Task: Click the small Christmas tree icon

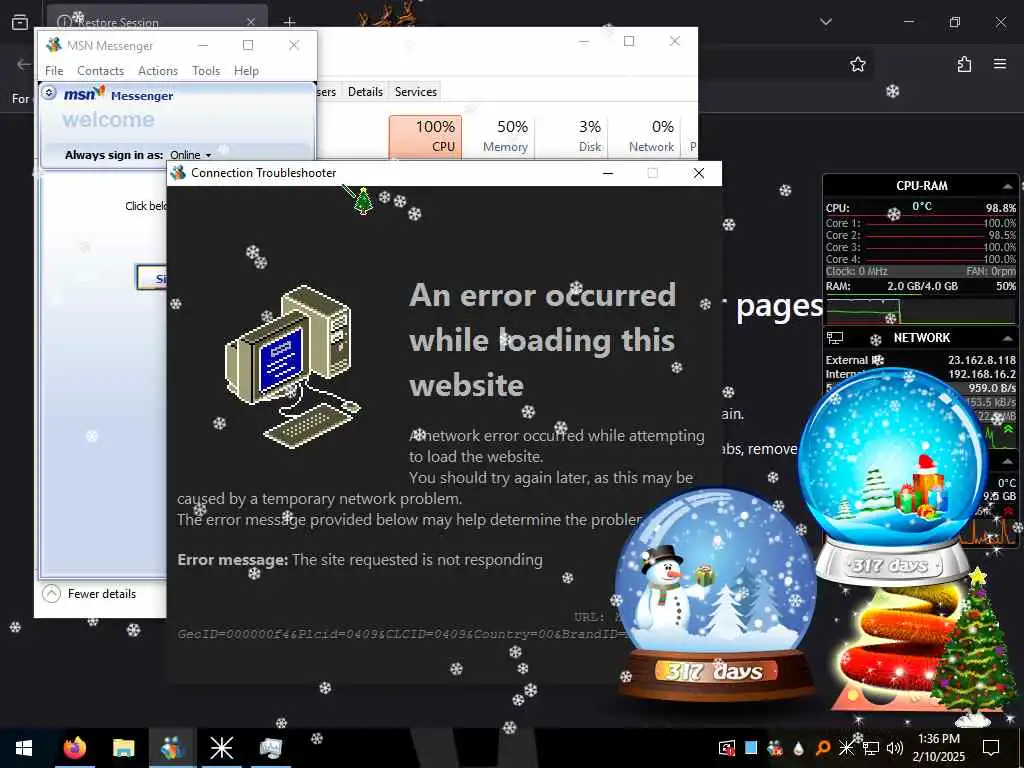Action: (x=363, y=201)
